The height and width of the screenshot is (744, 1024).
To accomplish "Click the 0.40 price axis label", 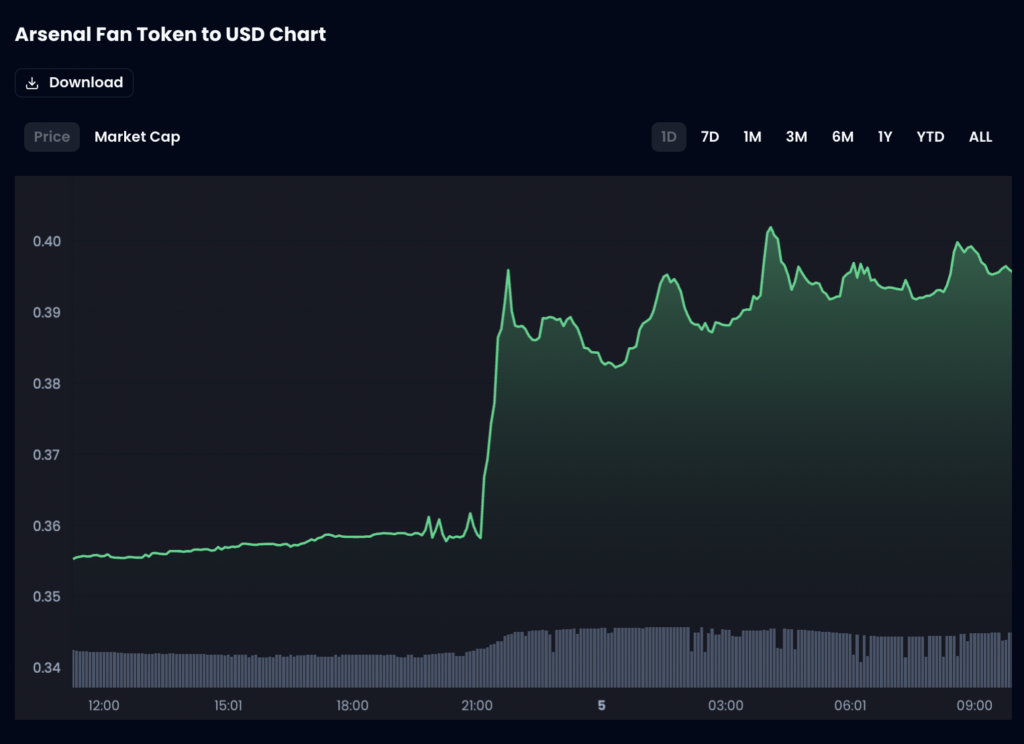I will coord(45,241).
